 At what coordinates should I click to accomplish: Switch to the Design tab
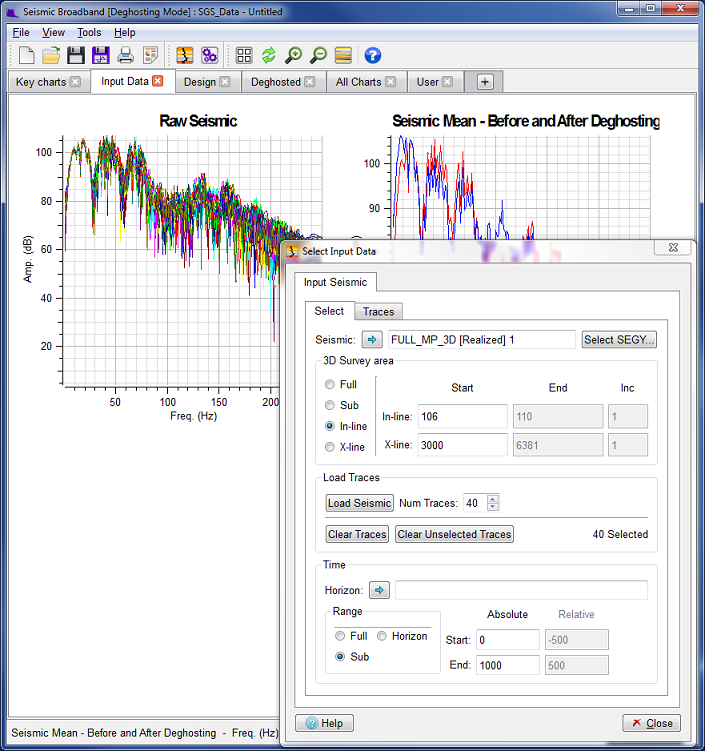(200, 82)
